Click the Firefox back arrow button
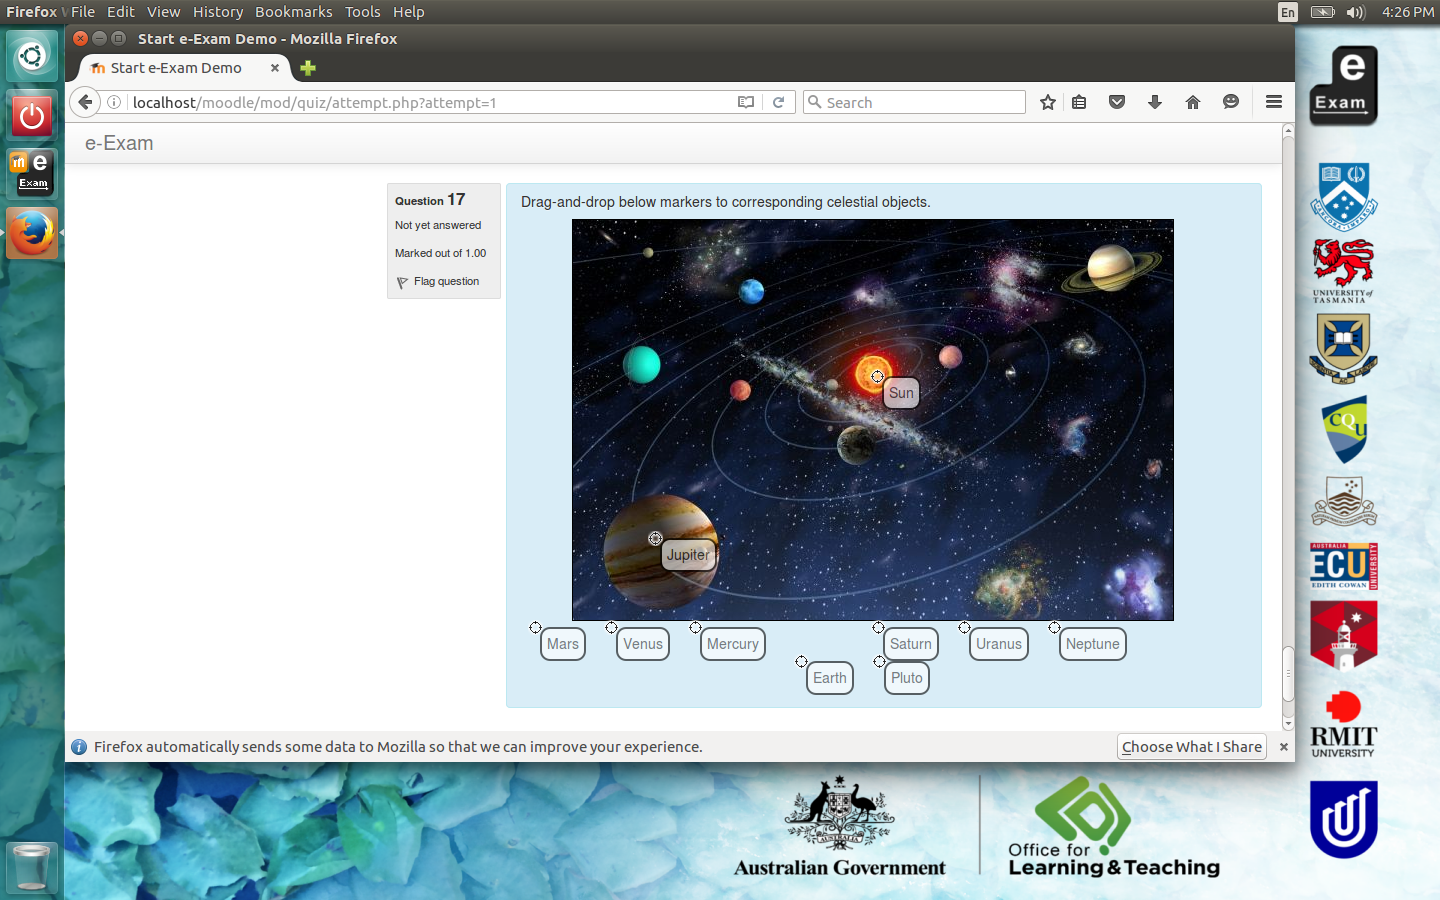Image resolution: width=1440 pixels, height=900 pixels. tap(86, 102)
